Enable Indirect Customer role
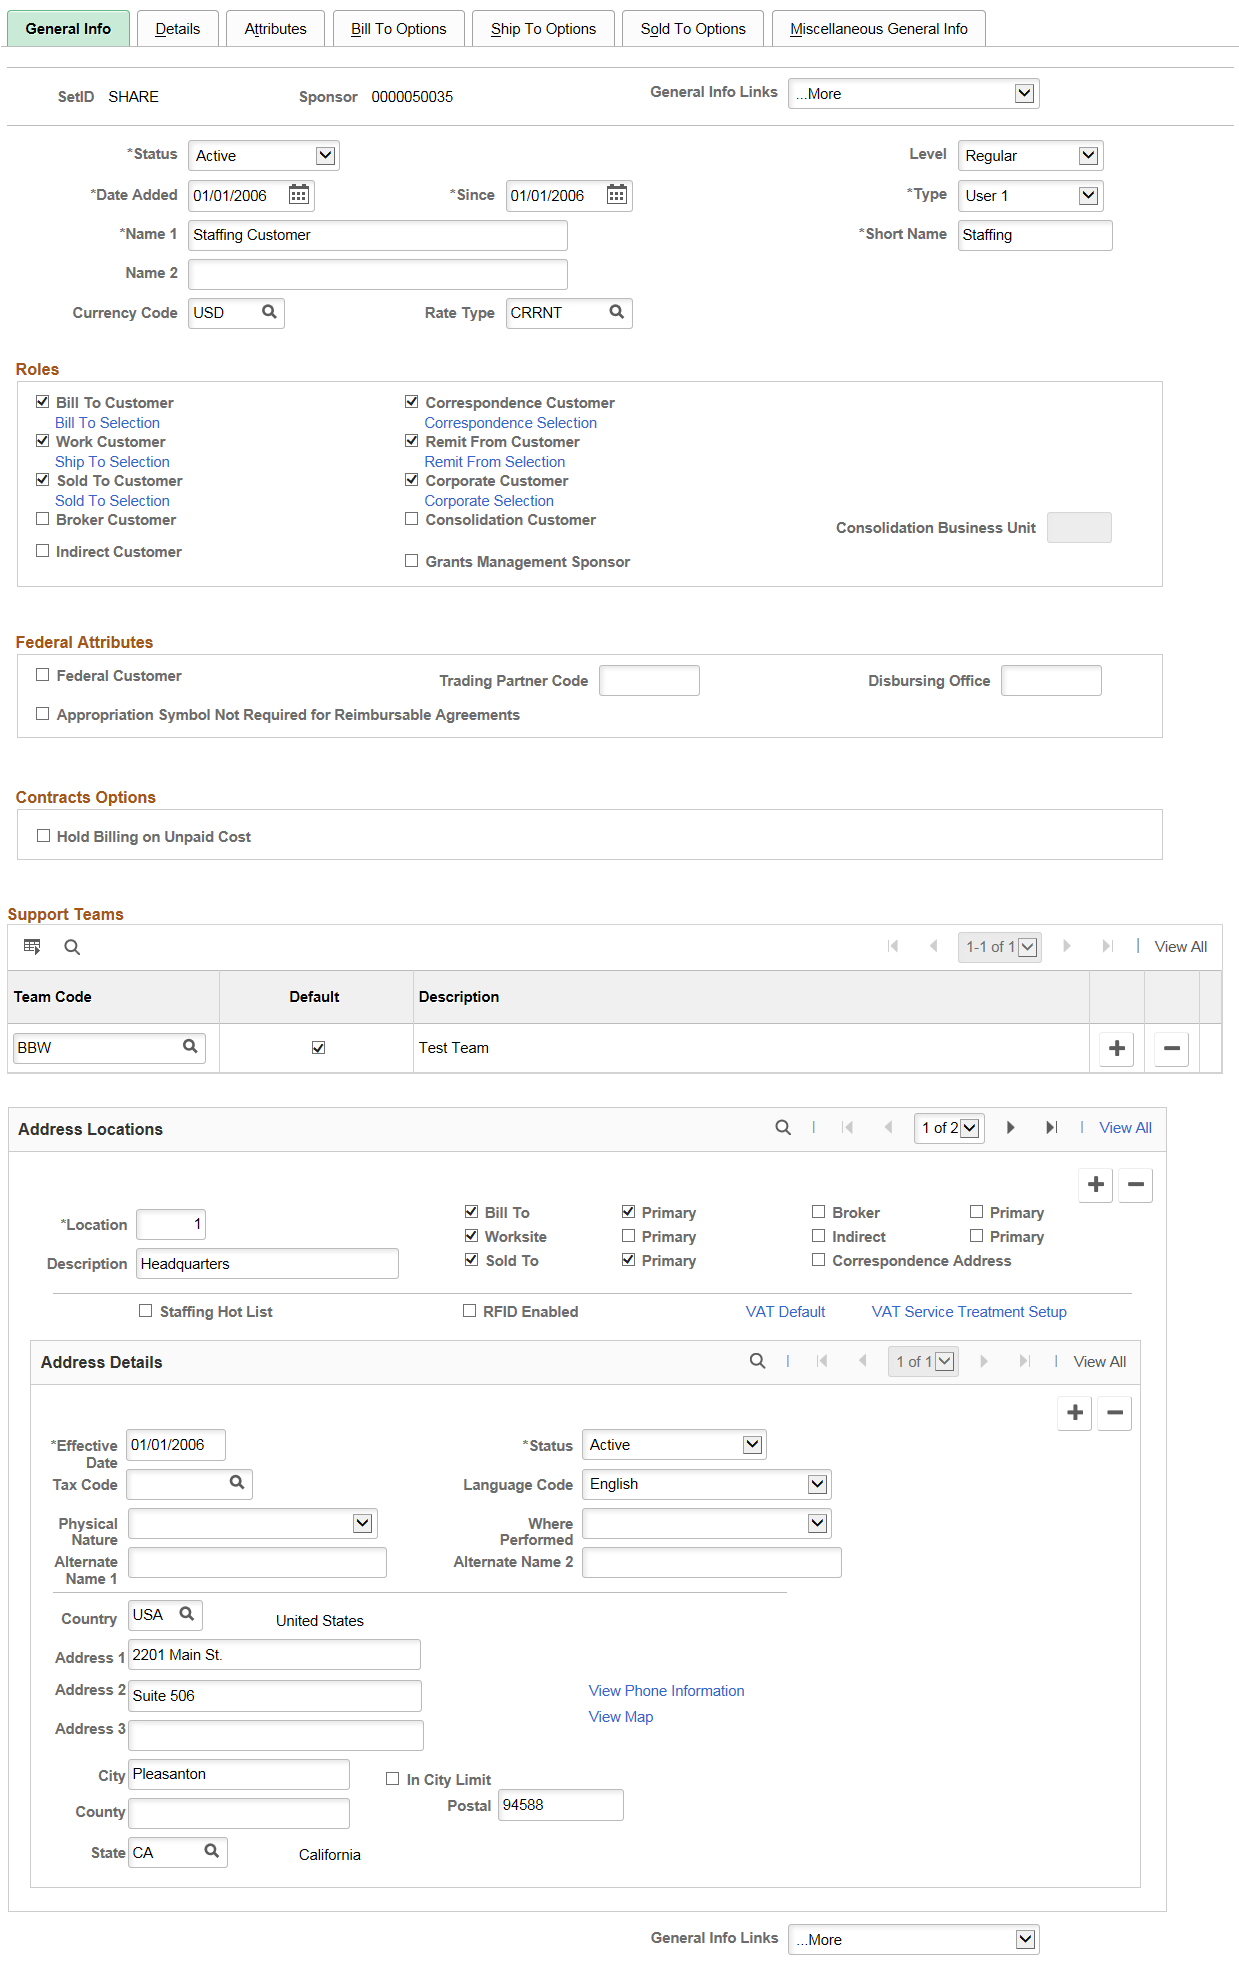1239x1963 pixels. click(x=42, y=551)
